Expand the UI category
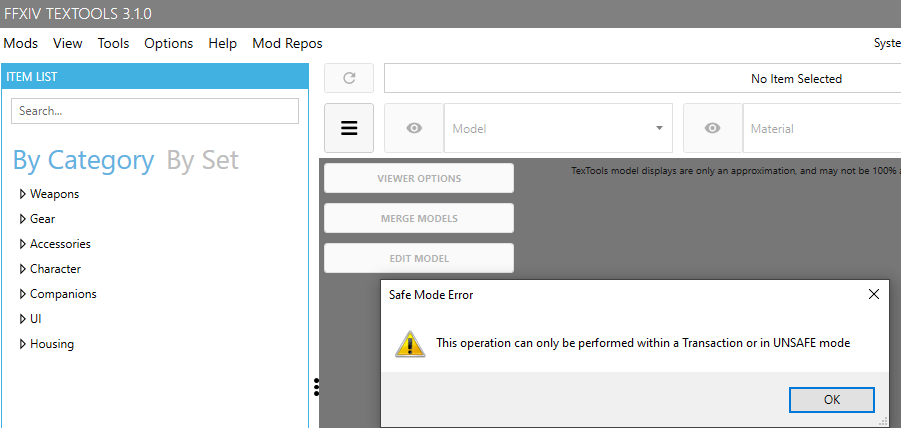Viewport: 901px width, 428px height. point(23,319)
